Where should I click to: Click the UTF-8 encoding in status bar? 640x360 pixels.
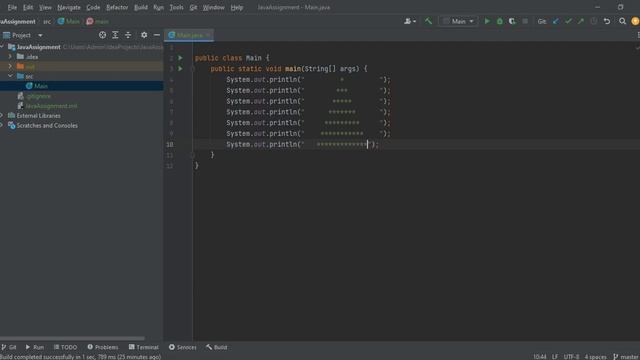(x=571, y=357)
